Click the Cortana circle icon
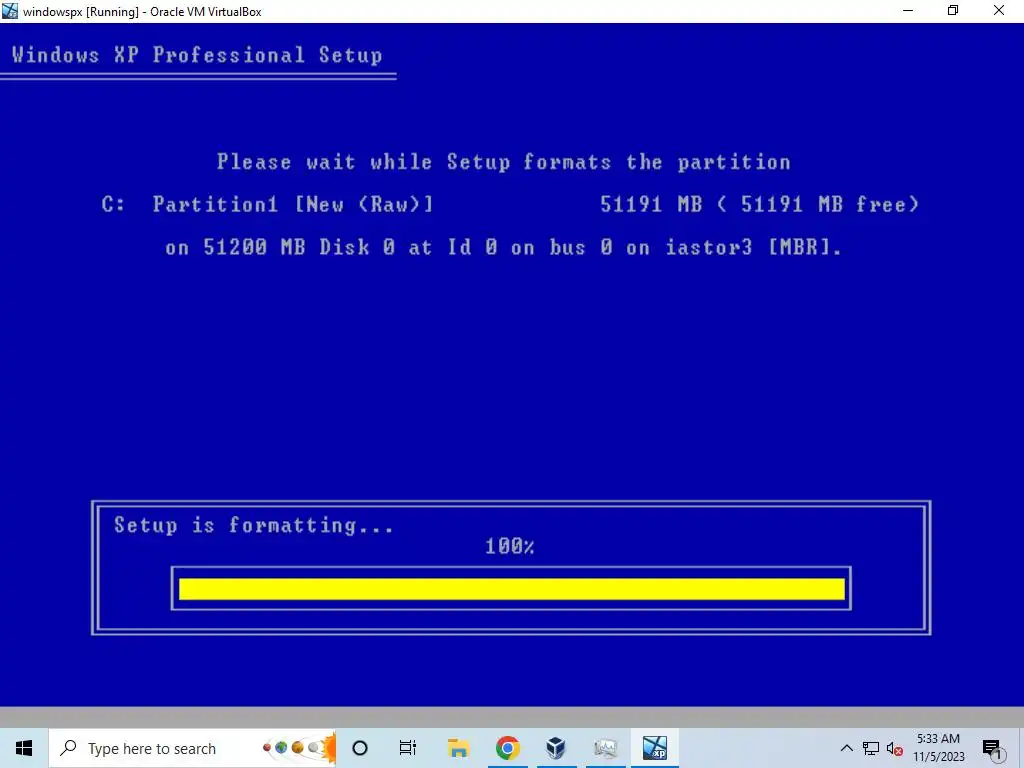 [x=360, y=748]
